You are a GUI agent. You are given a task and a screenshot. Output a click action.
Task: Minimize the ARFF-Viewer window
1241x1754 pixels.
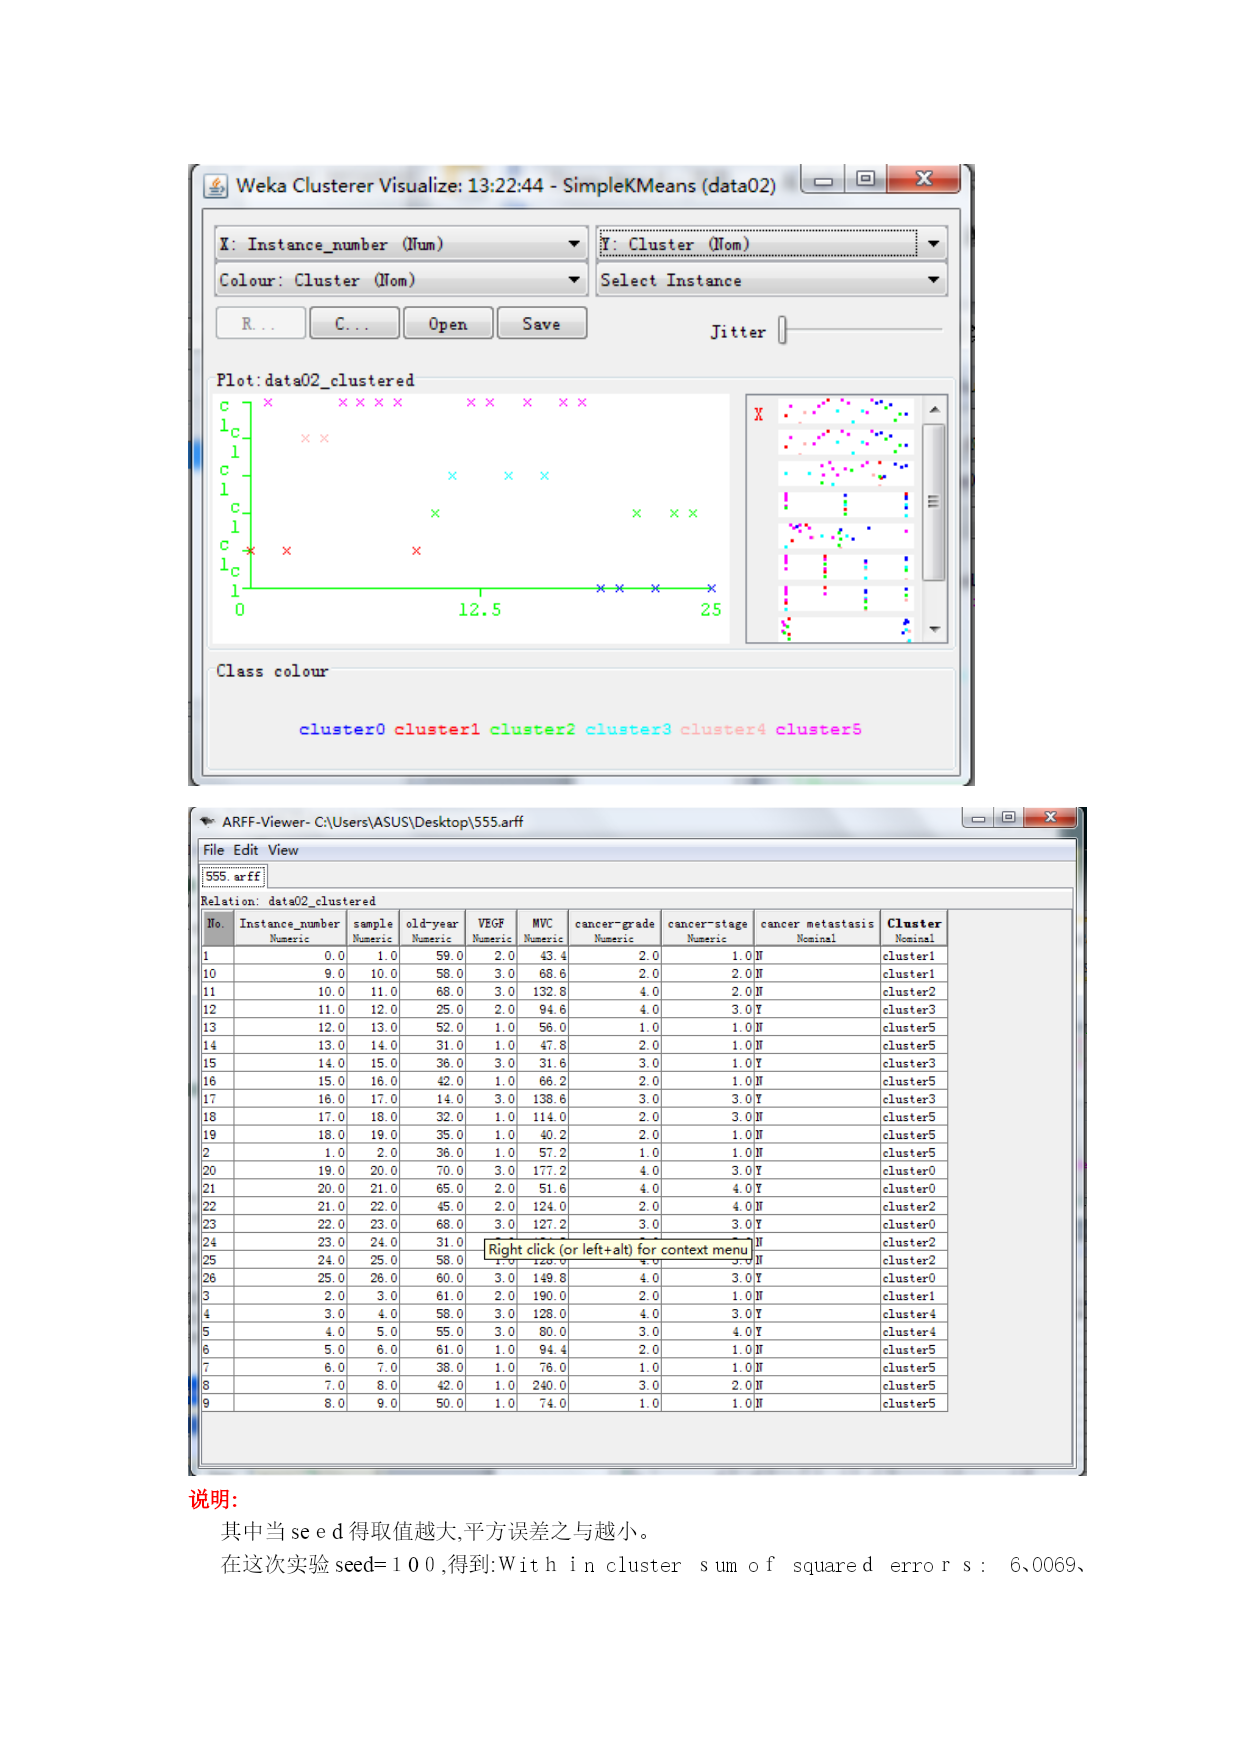coord(978,818)
